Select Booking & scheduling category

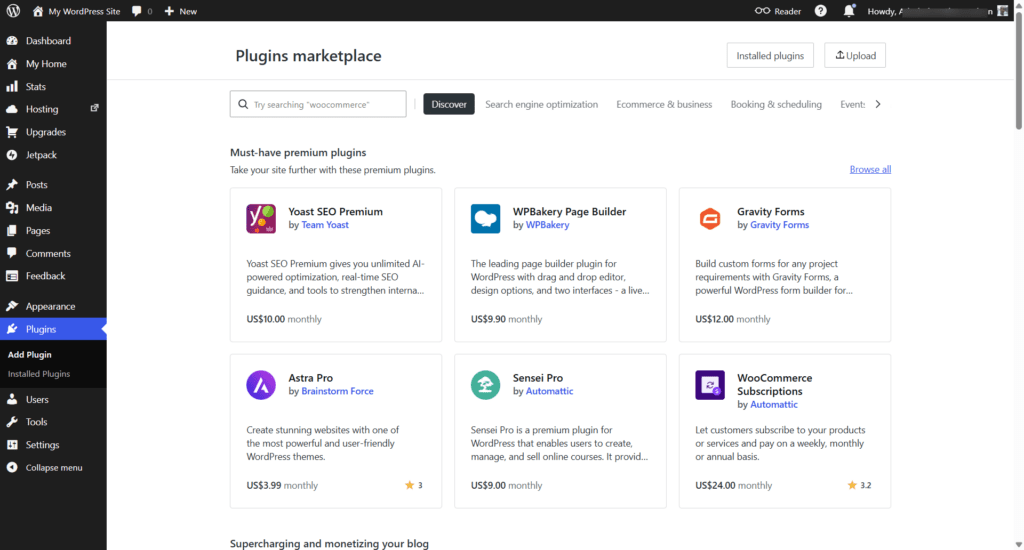[x=776, y=104]
